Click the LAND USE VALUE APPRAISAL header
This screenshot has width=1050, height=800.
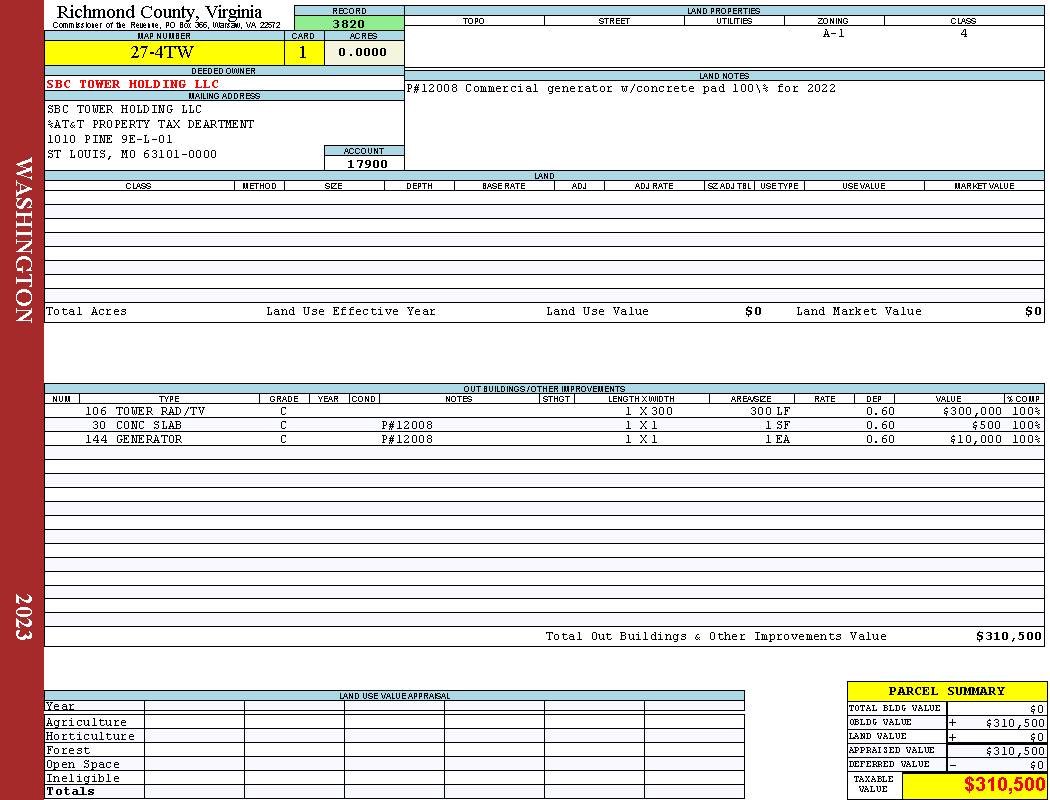pos(394,696)
